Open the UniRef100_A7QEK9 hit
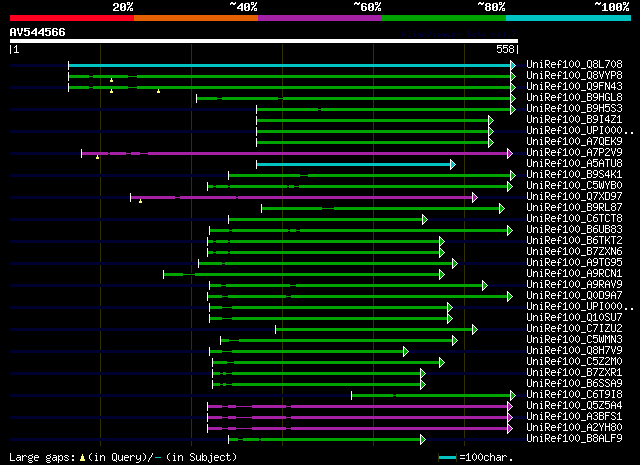Viewport: 640px width, 465px height. pyautogui.click(x=574, y=141)
